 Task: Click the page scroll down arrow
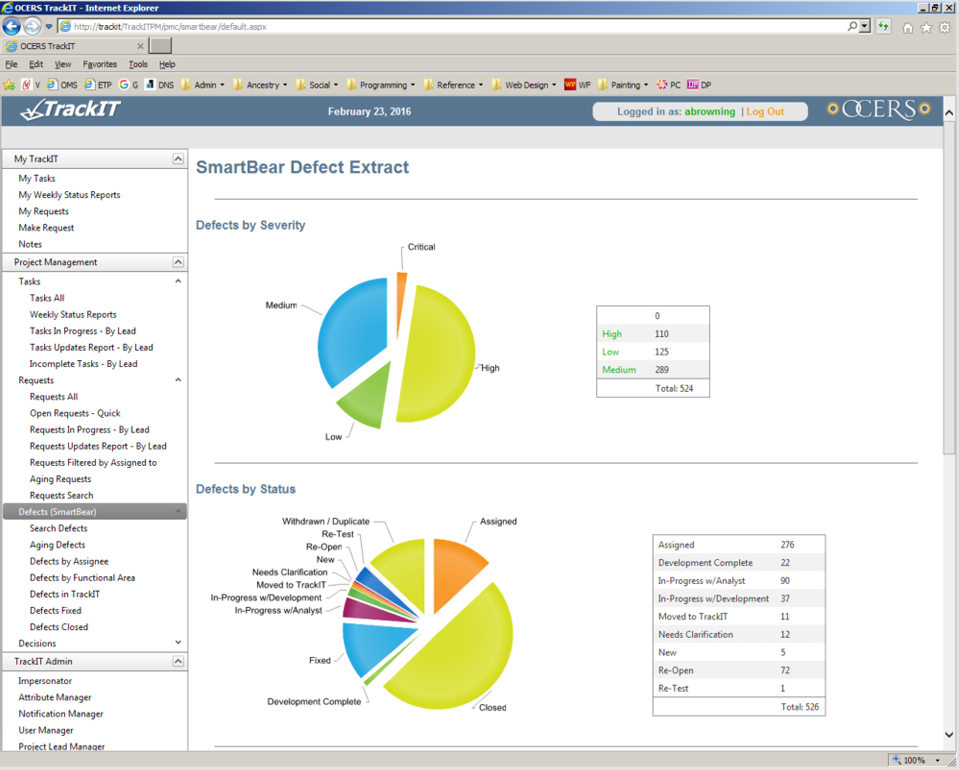click(949, 735)
